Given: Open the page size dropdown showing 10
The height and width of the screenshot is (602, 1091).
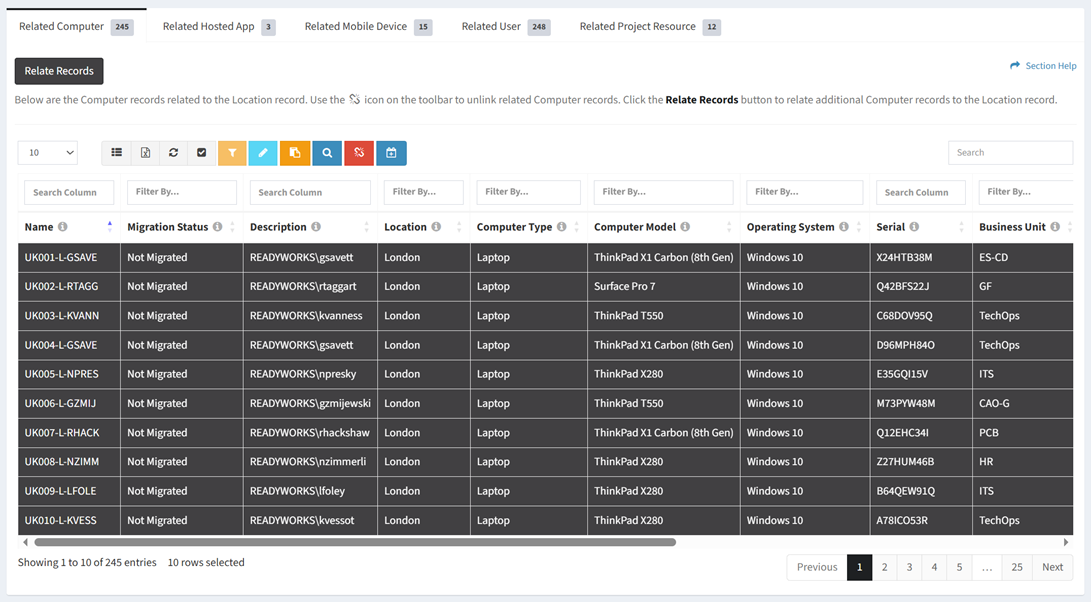Looking at the screenshot, I should (48, 153).
